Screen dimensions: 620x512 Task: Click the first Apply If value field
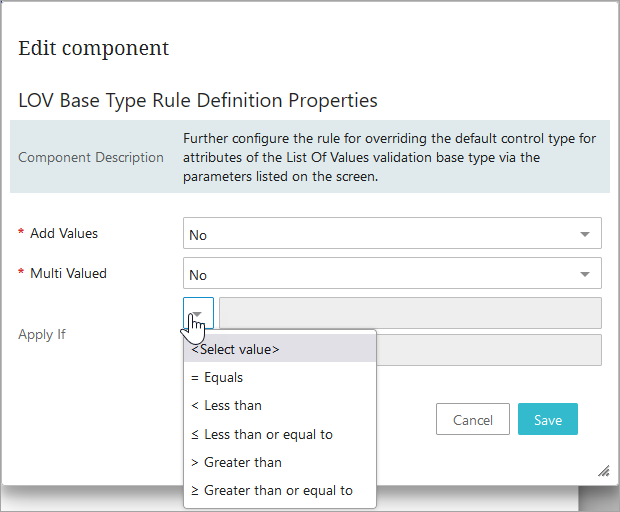(x=410, y=313)
